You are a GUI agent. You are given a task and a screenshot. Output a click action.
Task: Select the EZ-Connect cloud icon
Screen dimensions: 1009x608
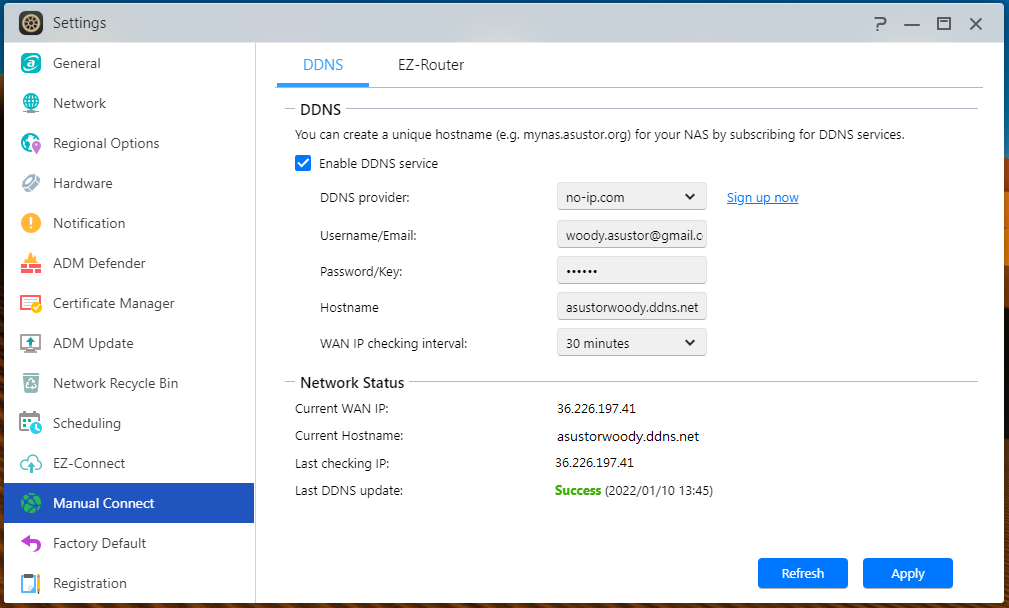click(31, 463)
